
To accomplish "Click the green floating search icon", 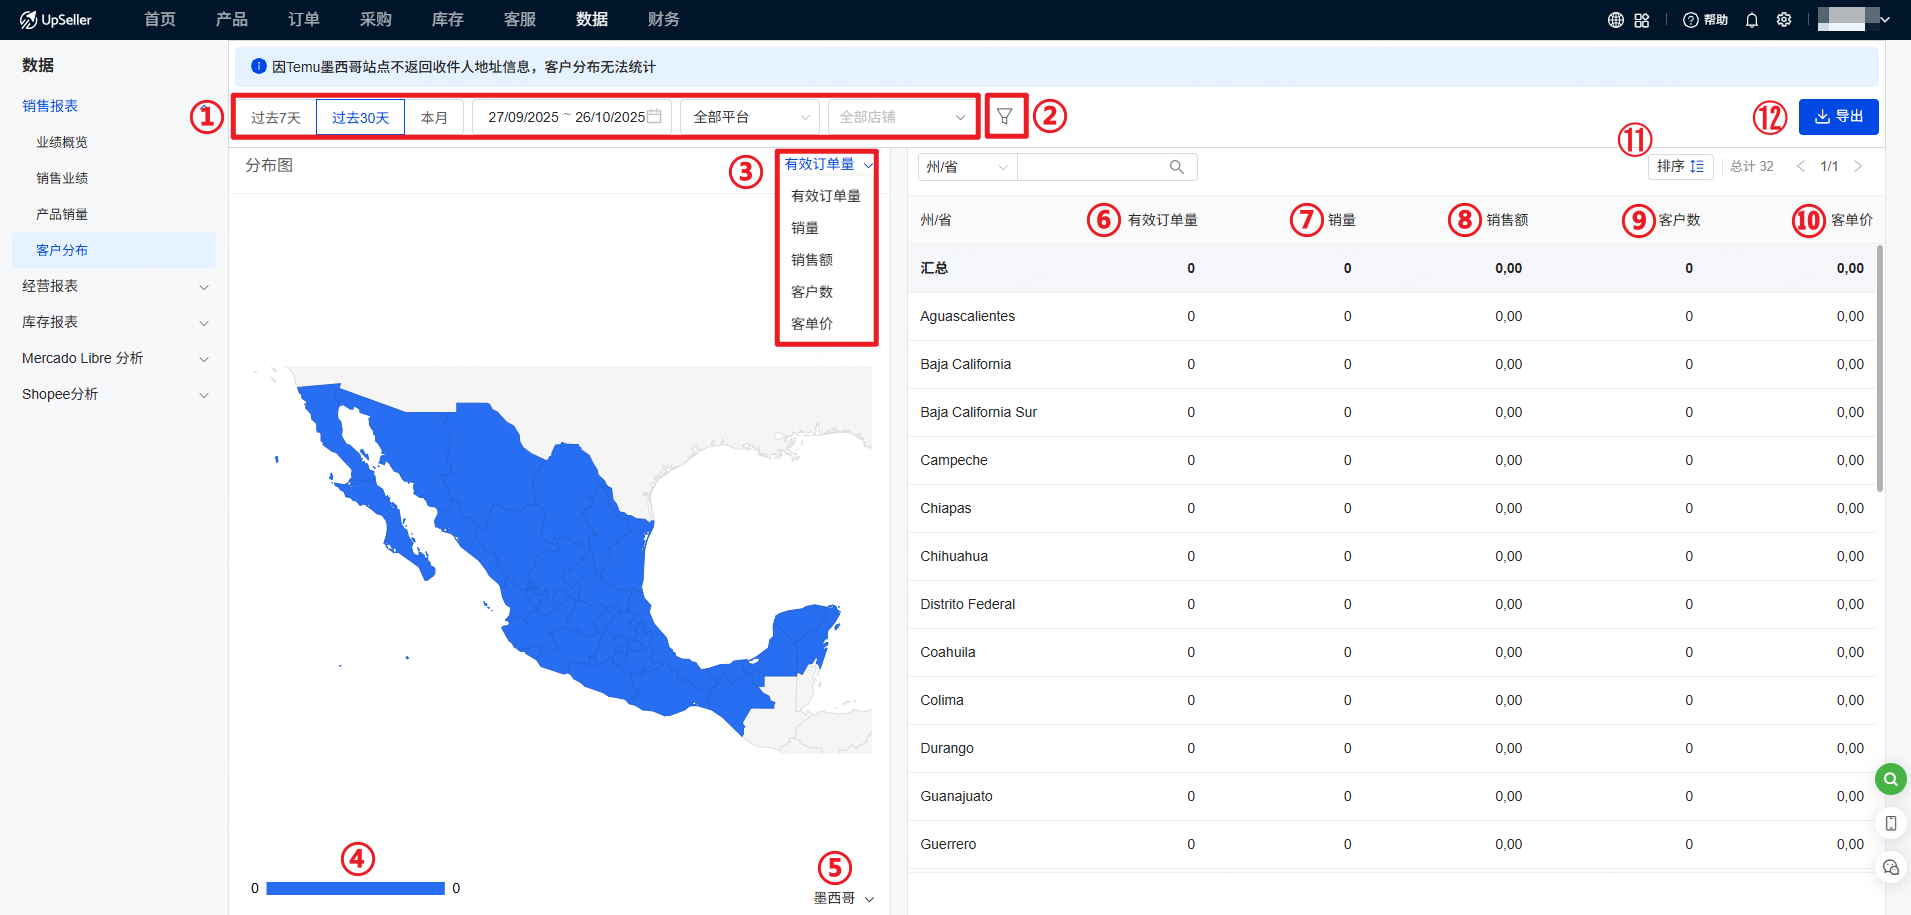I will tap(1890, 779).
